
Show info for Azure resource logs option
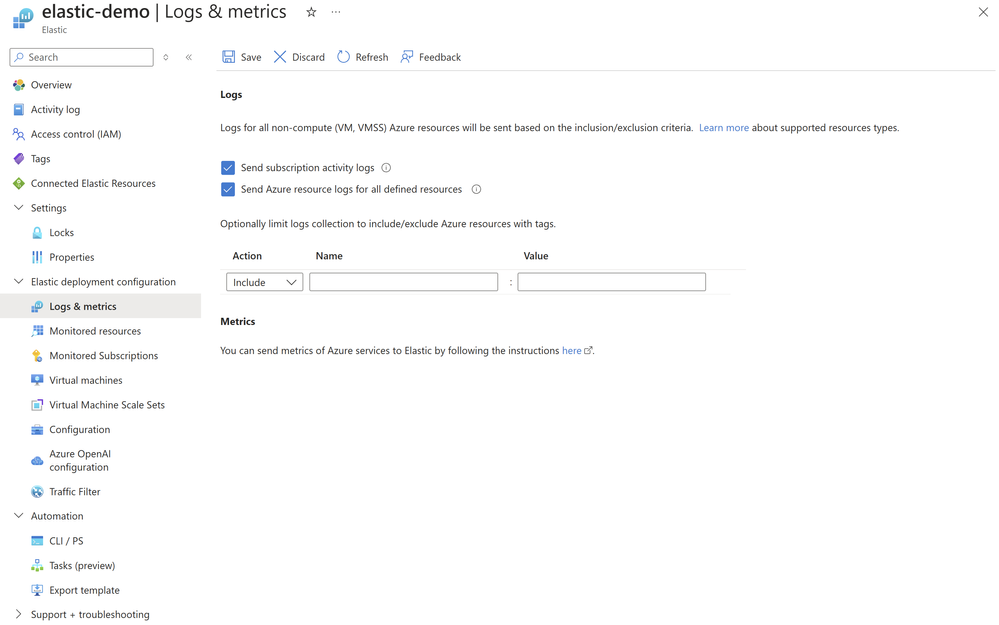[476, 189]
